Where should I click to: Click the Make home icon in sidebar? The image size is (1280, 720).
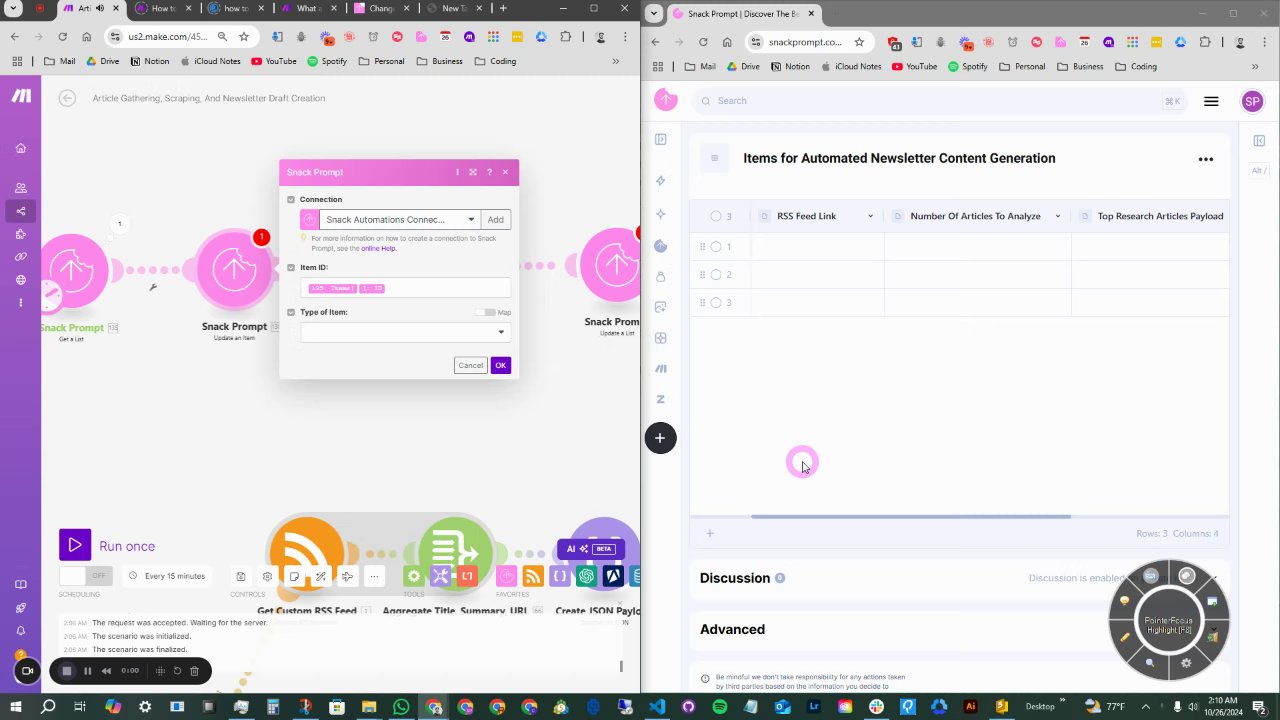pos(20,148)
